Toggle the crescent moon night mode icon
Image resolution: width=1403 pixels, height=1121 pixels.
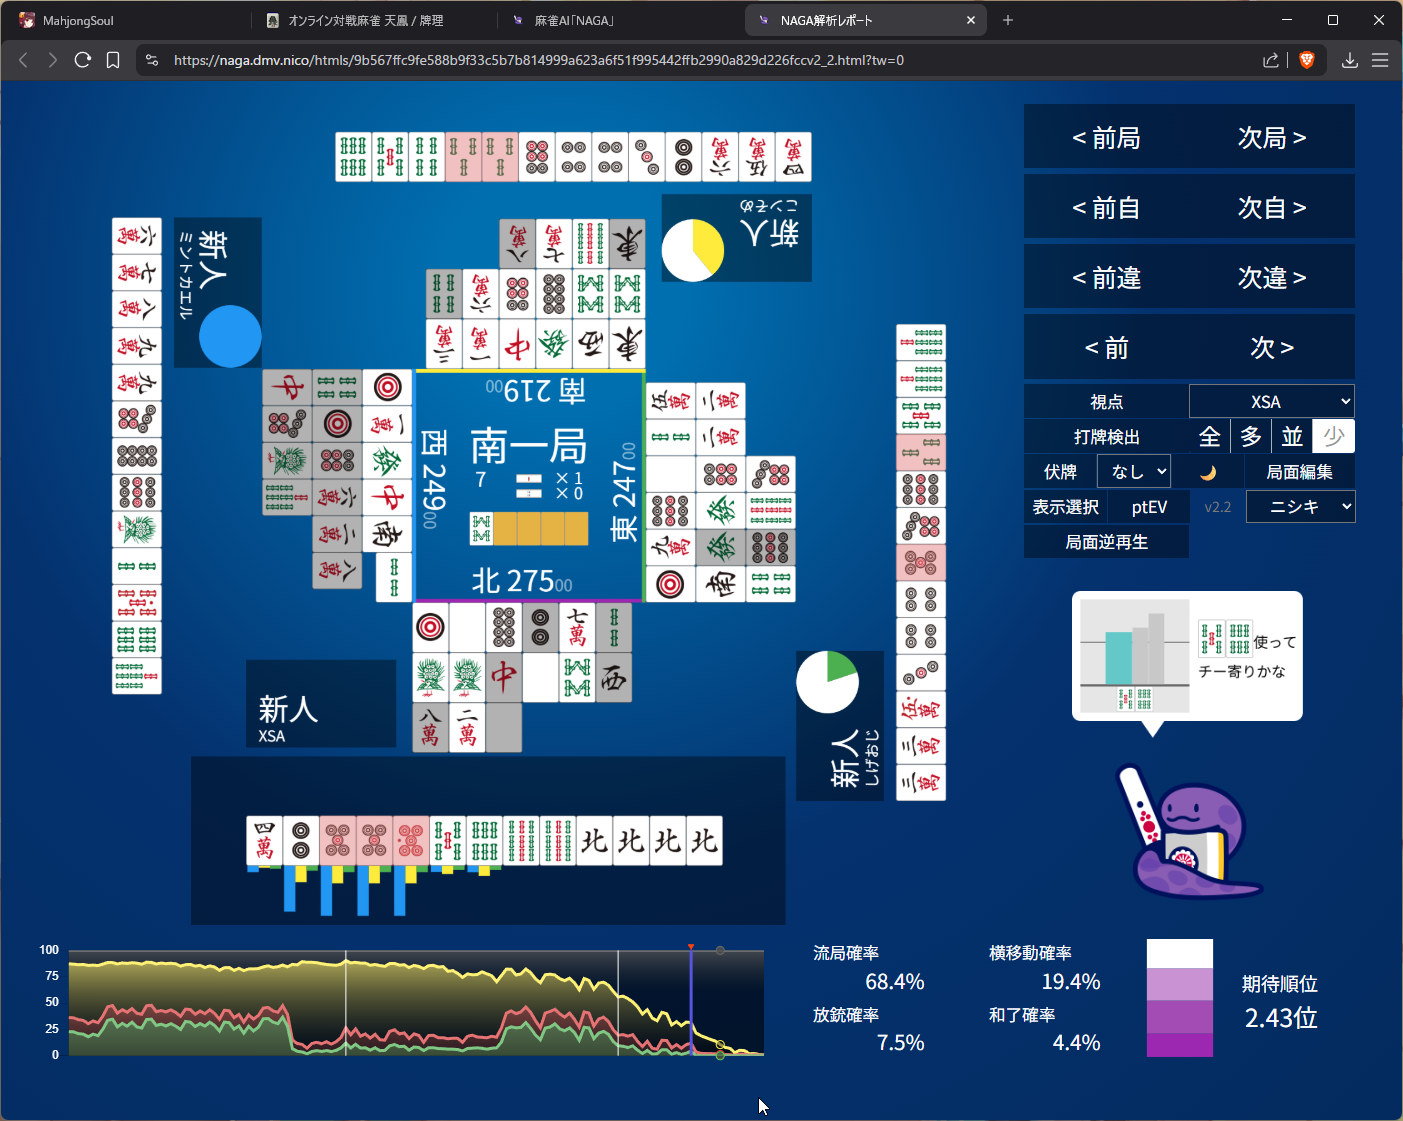pyautogui.click(x=1208, y=472)
